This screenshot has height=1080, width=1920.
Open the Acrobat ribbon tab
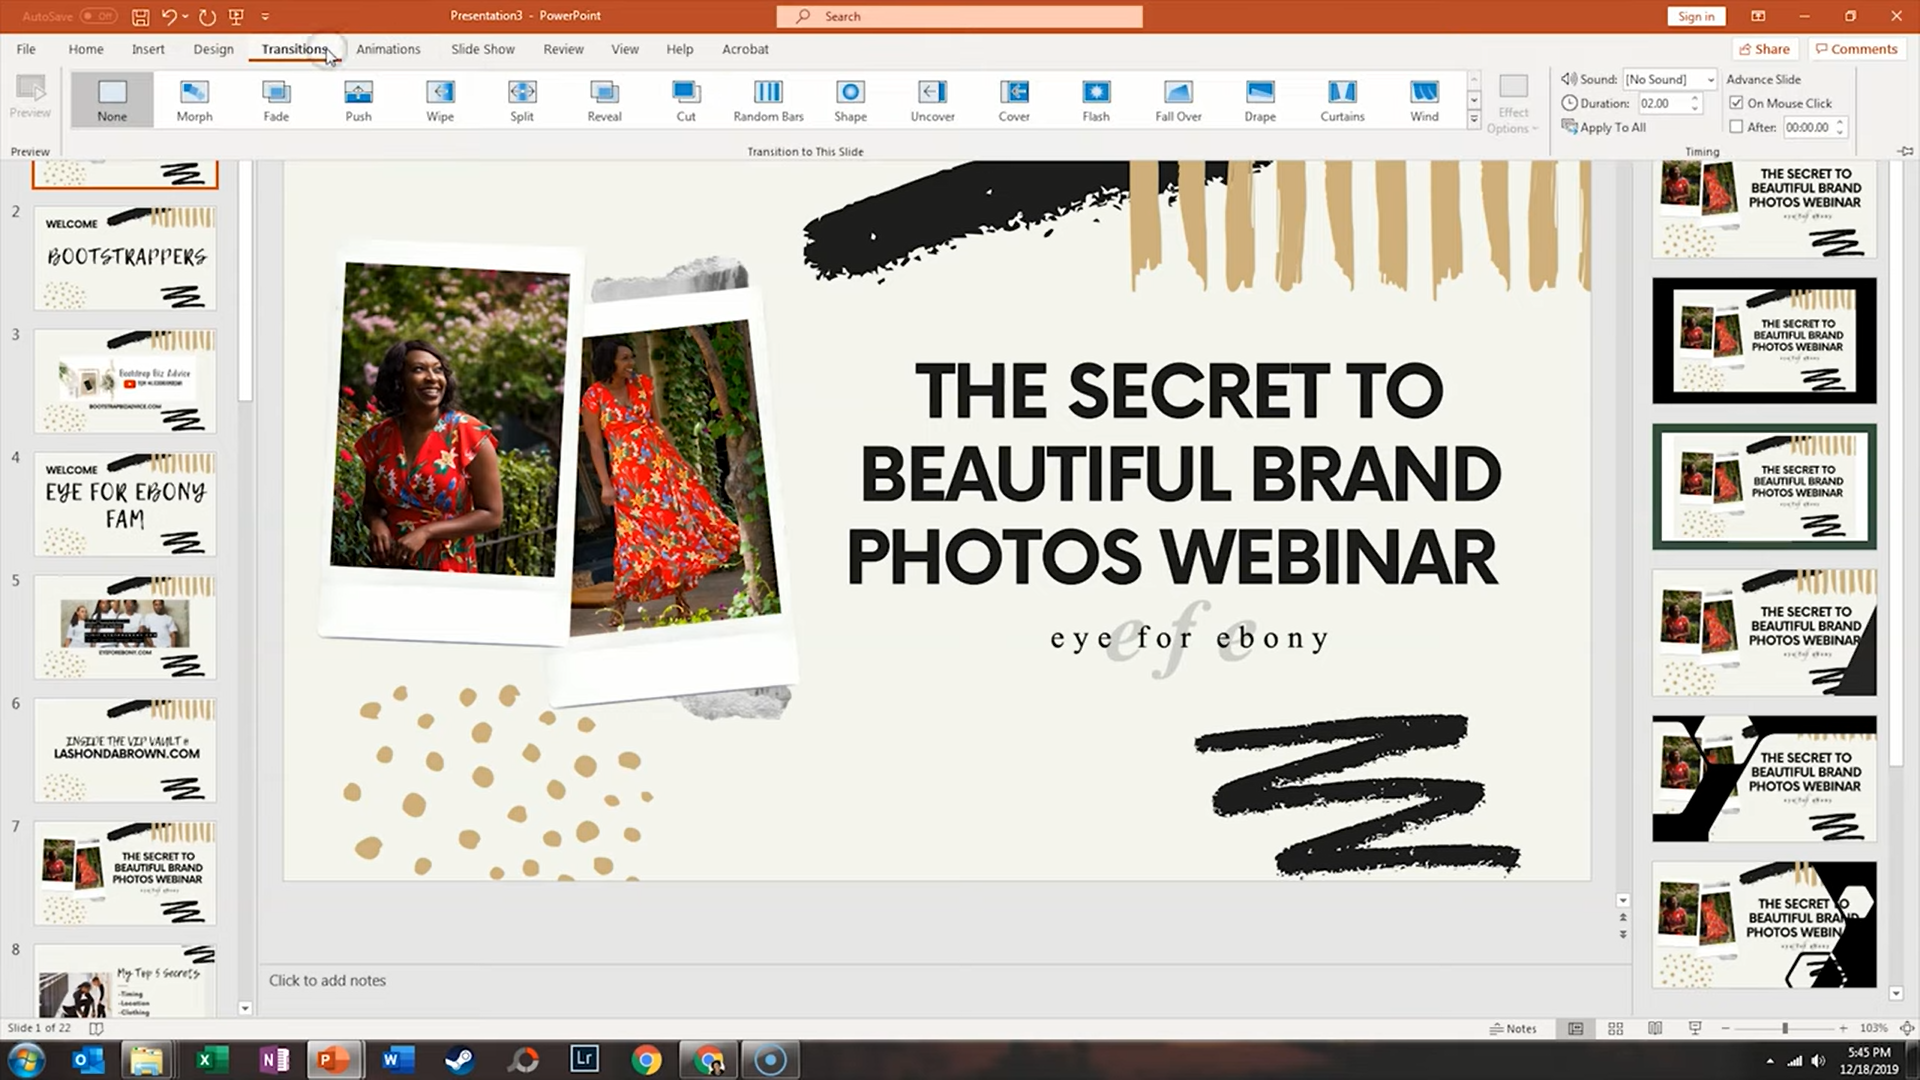click(744, 48)
